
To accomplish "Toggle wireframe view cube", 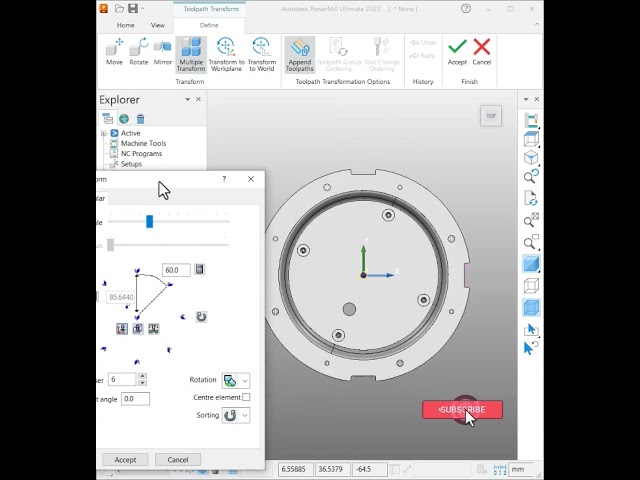I will point(531,286).
